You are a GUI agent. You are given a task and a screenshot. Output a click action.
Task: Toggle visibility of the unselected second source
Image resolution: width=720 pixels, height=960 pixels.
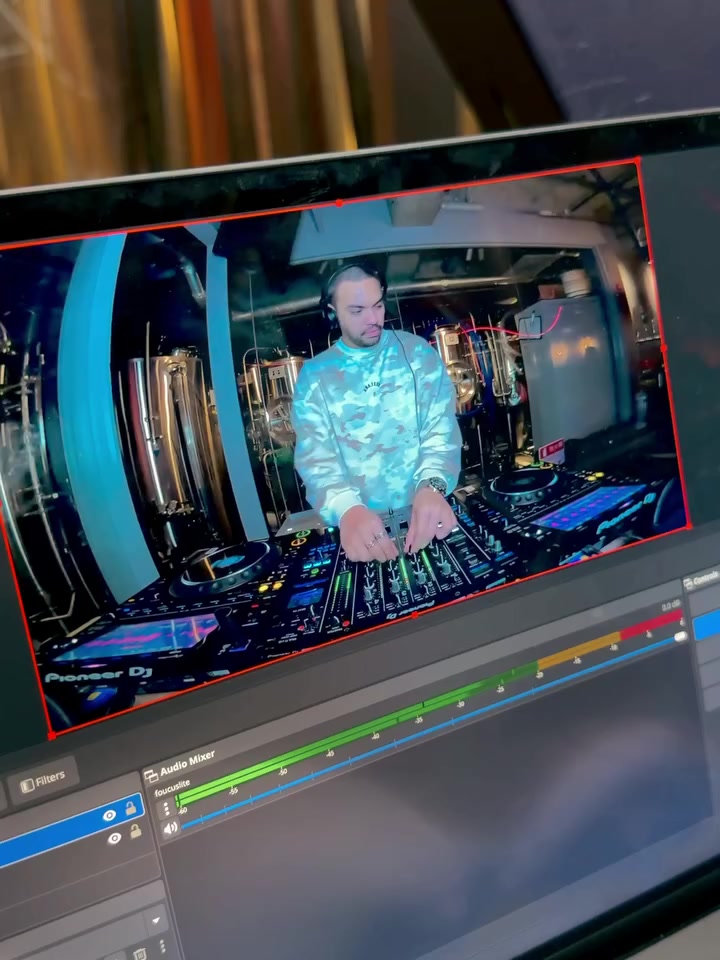pyautogui.click(x=114, y=838)
